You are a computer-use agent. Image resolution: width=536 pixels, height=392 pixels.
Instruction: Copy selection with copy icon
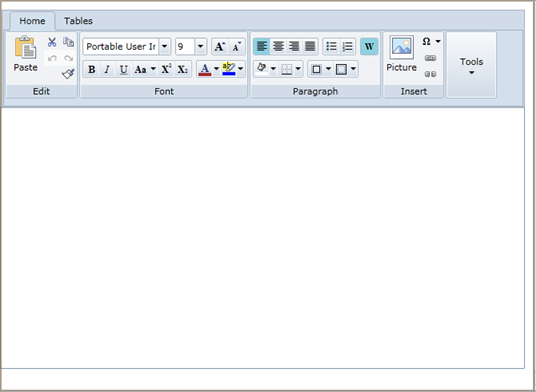68,42
